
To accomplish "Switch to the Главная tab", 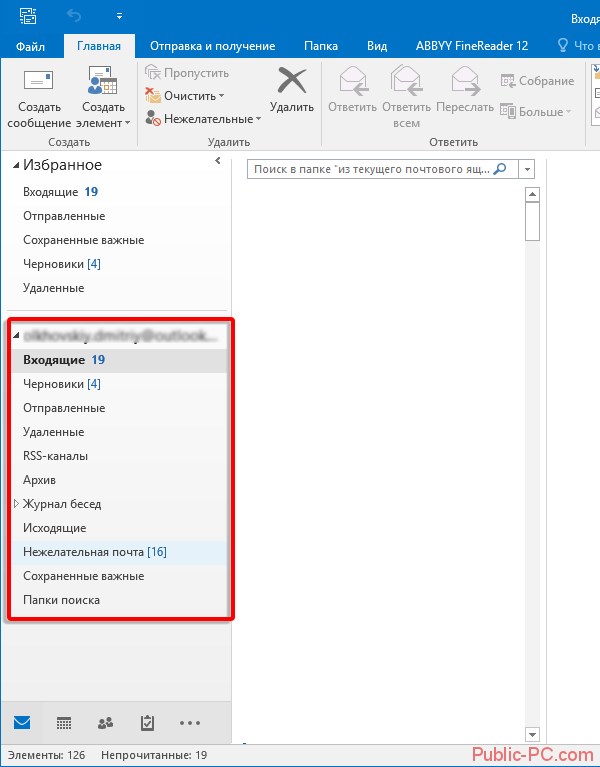I will tap(99, 46).
